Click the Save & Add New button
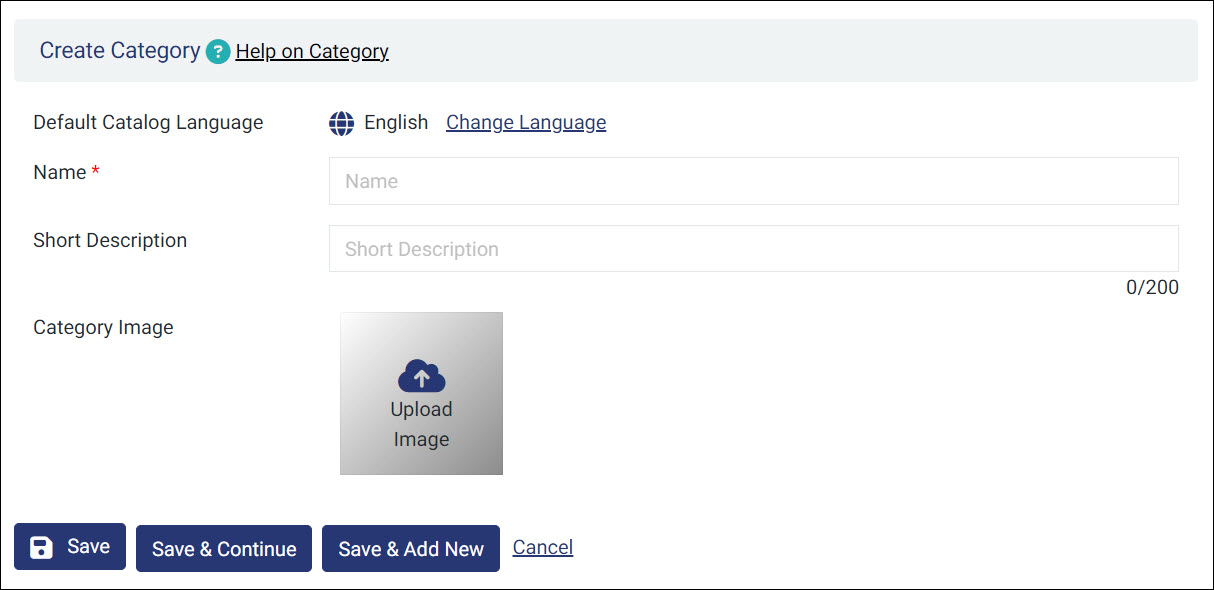Image resolution: width=1214 pixels, height=590 pixels. click(411, 549)
